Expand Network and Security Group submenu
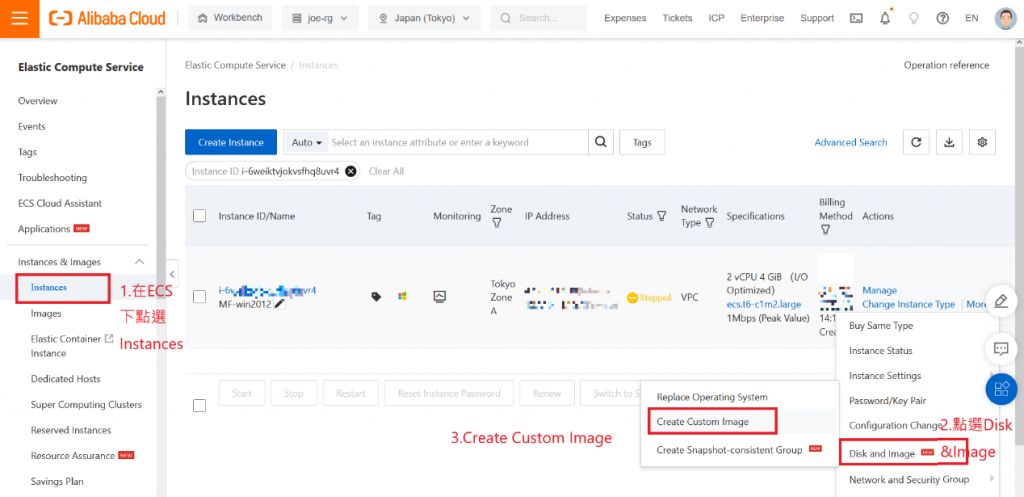The width and height of the screenshot is (1024, 497). [x=908, y=479]
